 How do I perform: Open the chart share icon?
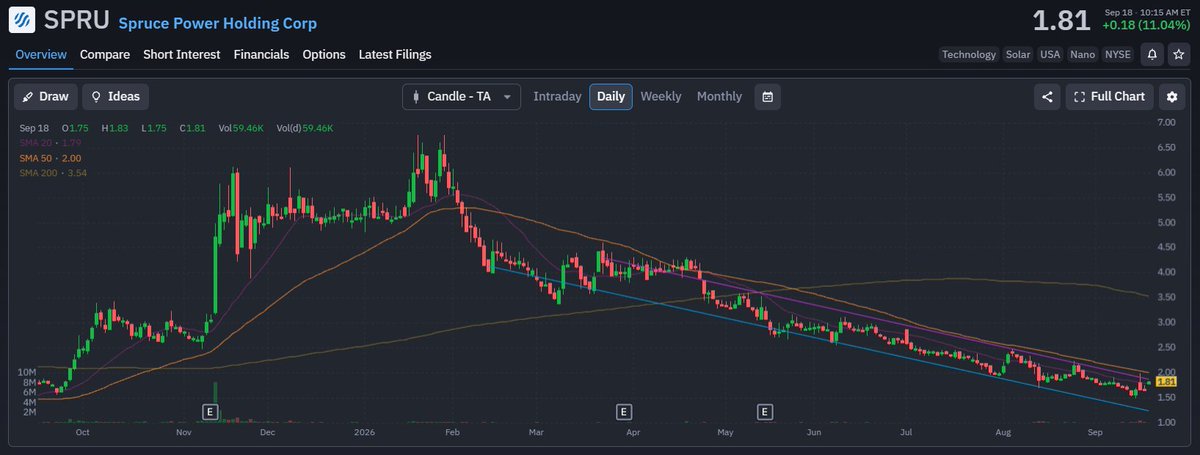click(1047, 97)
